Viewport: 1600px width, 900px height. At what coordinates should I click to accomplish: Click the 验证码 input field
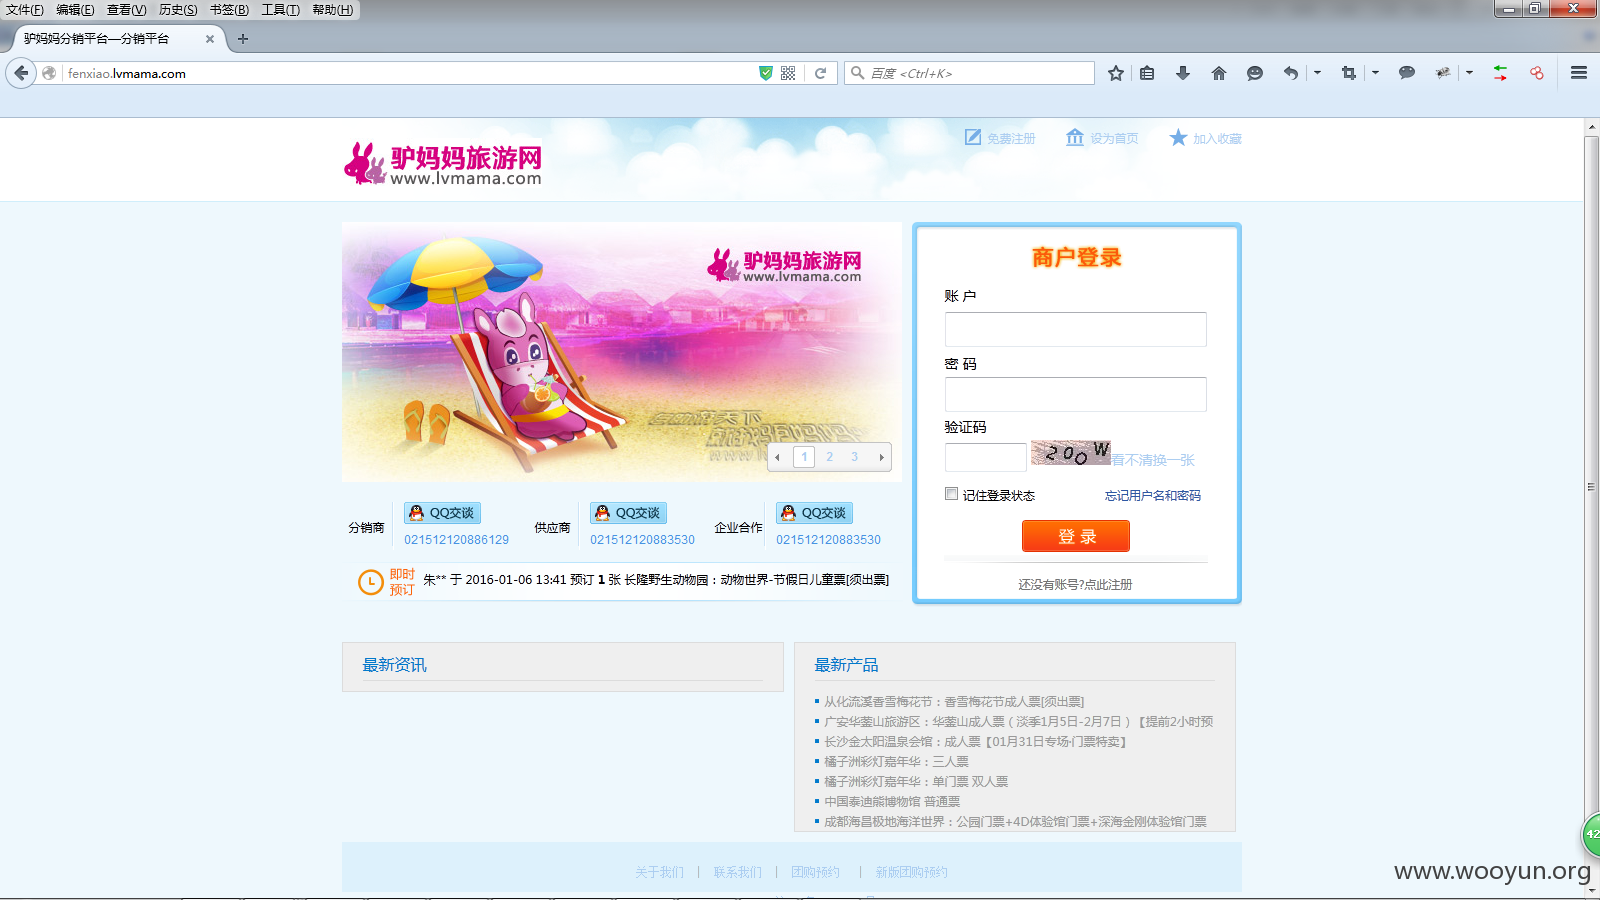pyautogui.click(x=986, y=457)
